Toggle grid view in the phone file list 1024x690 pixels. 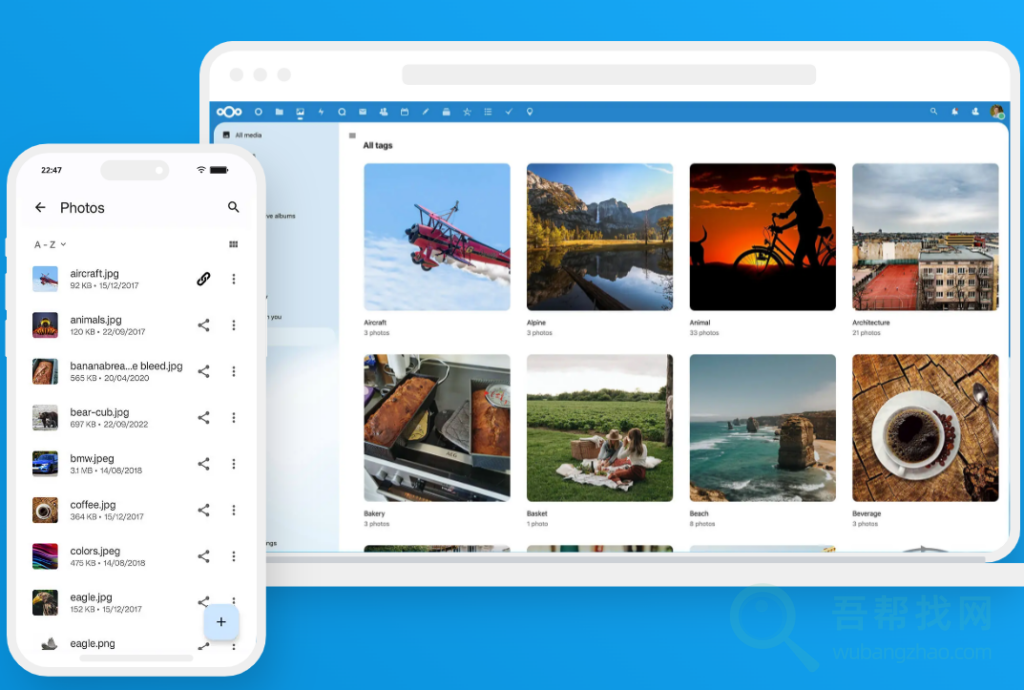[233, 244]
